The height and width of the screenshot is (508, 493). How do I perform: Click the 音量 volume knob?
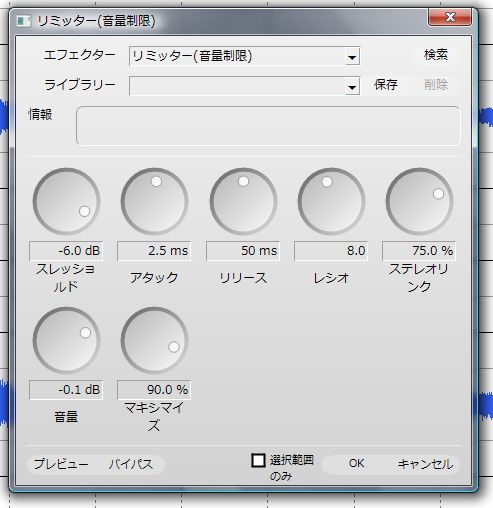point(66,340)
